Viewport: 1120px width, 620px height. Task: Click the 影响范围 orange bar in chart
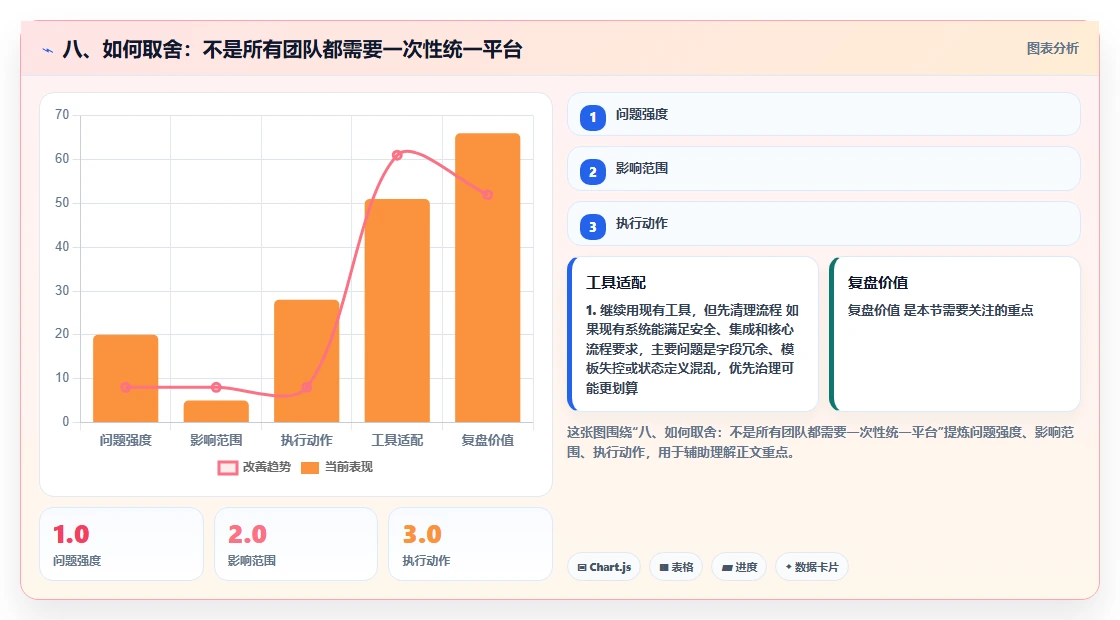pyautogui.click(x=216, y=411)
